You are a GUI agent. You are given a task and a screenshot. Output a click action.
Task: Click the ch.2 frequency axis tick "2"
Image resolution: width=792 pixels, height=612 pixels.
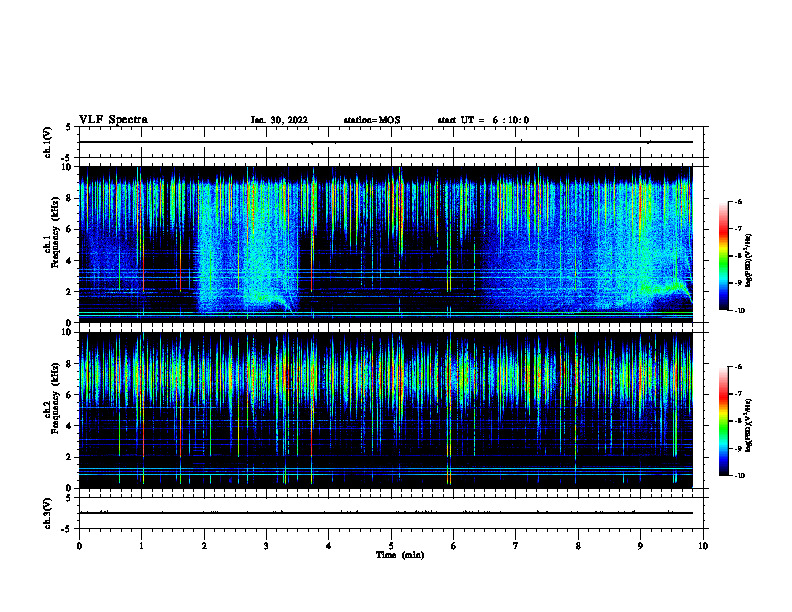(70, 457)
